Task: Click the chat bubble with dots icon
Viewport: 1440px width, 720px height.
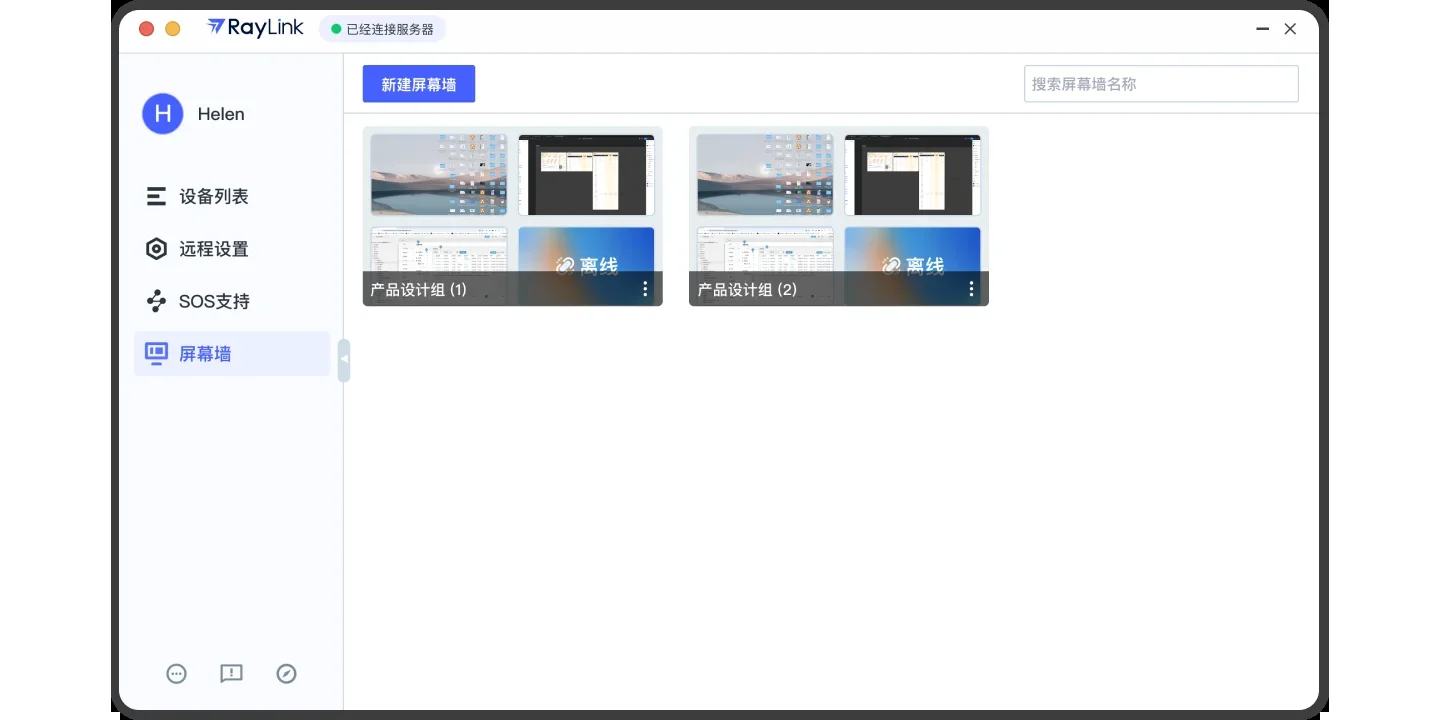Action: coord(177,674)
